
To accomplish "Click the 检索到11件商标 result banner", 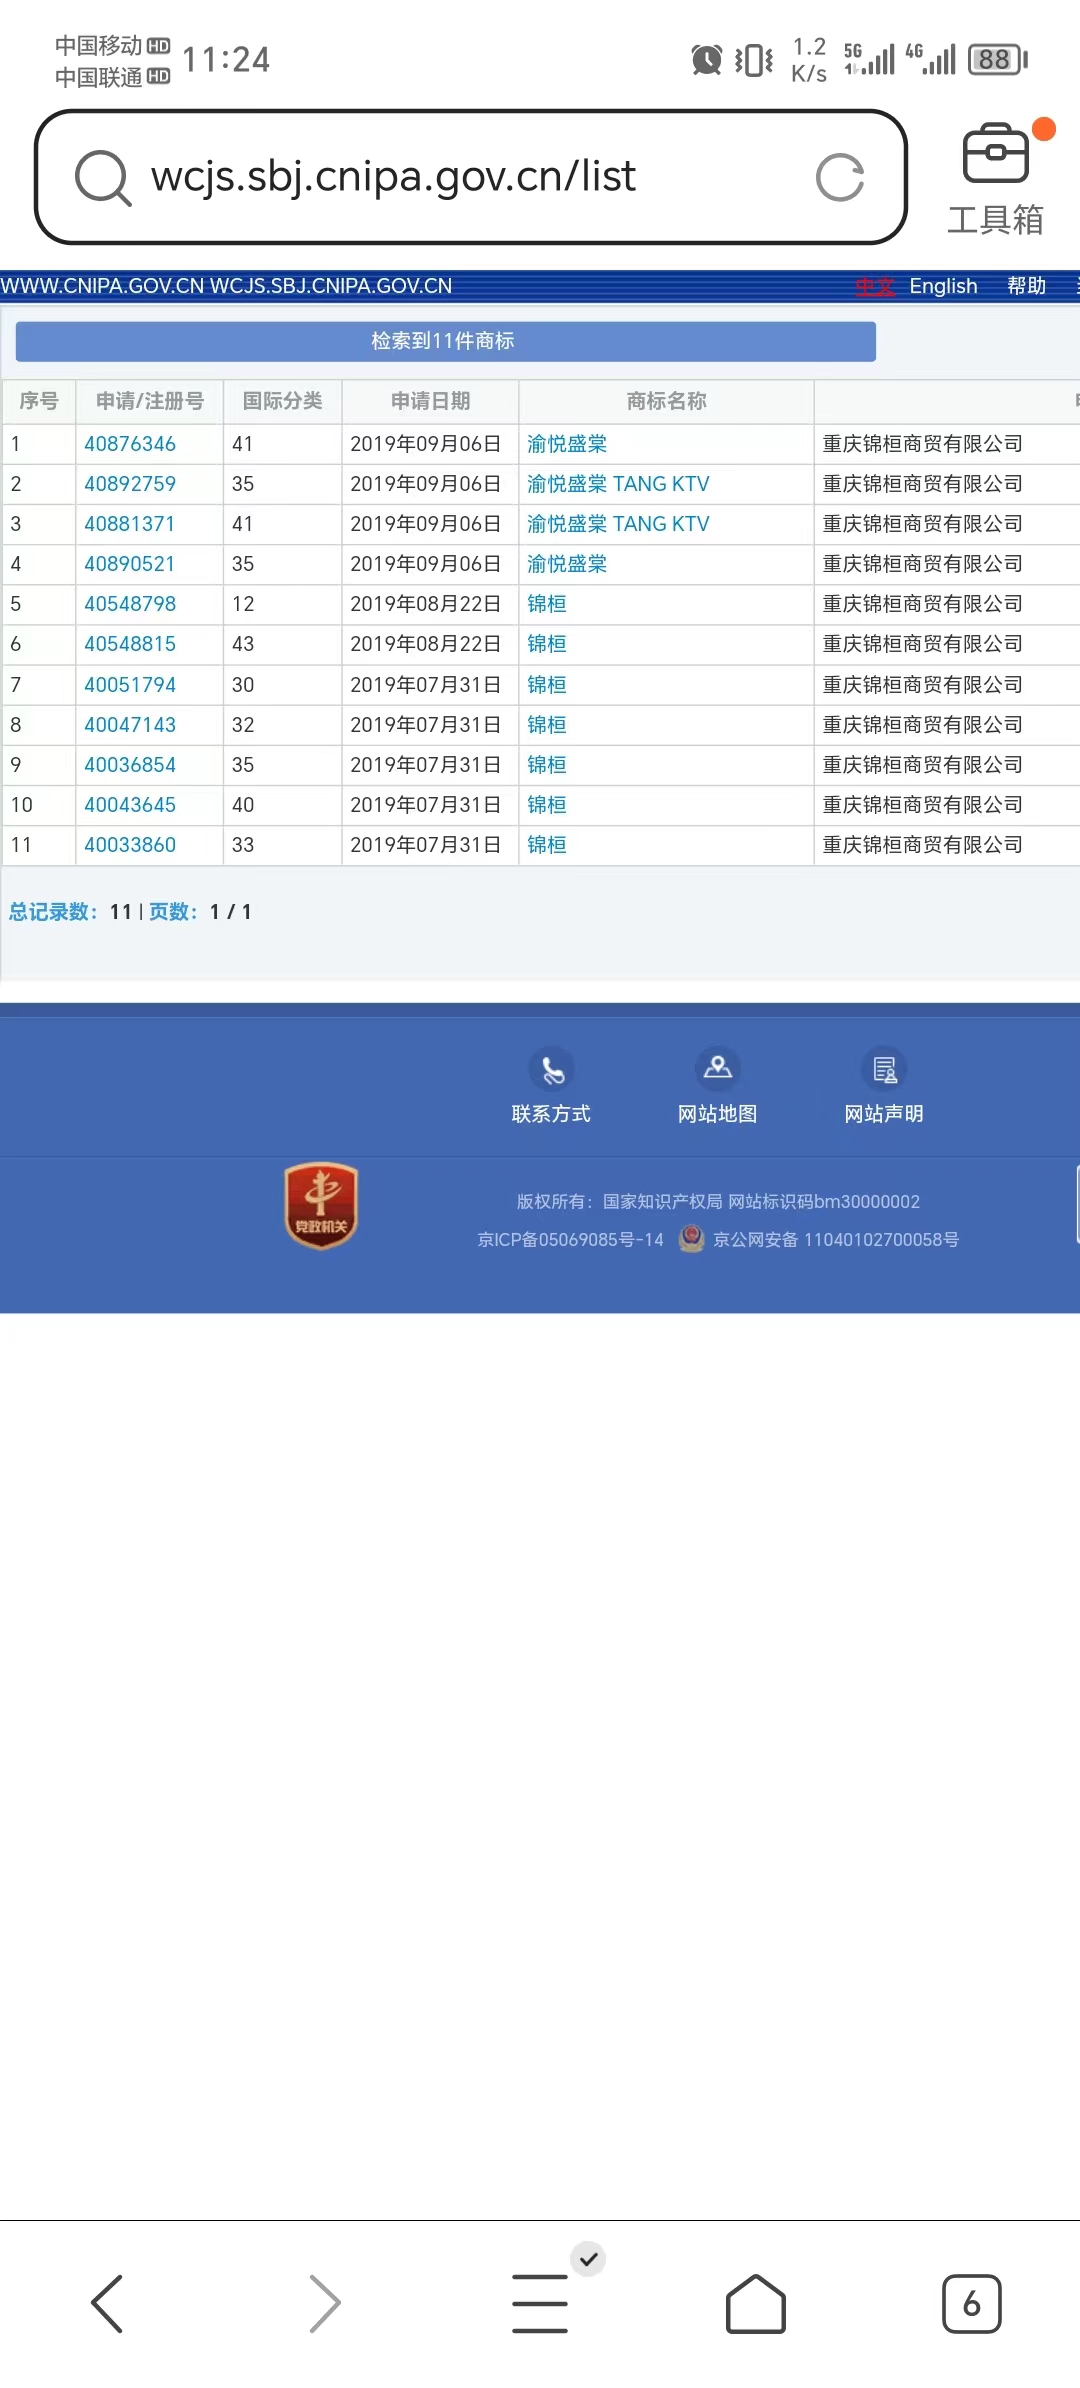I will (x=445, y=341).
